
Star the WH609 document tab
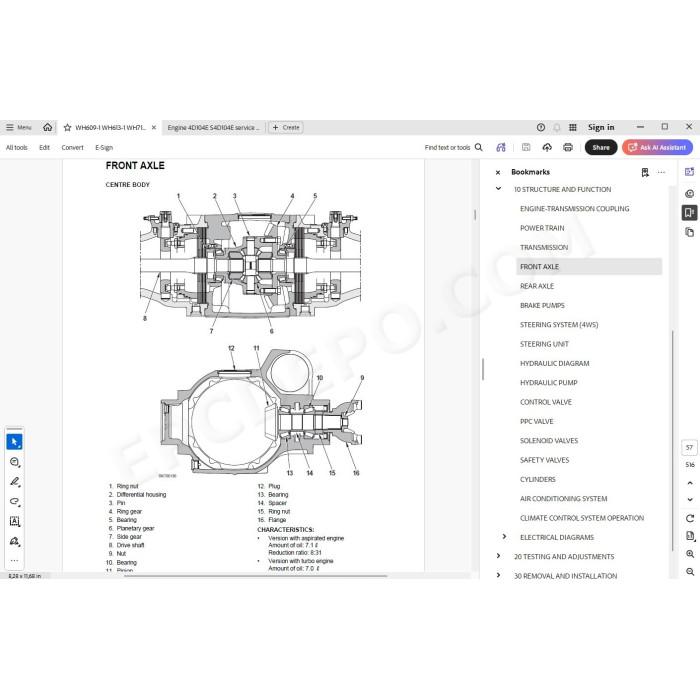pyautogui.click(x=67, y=128)
